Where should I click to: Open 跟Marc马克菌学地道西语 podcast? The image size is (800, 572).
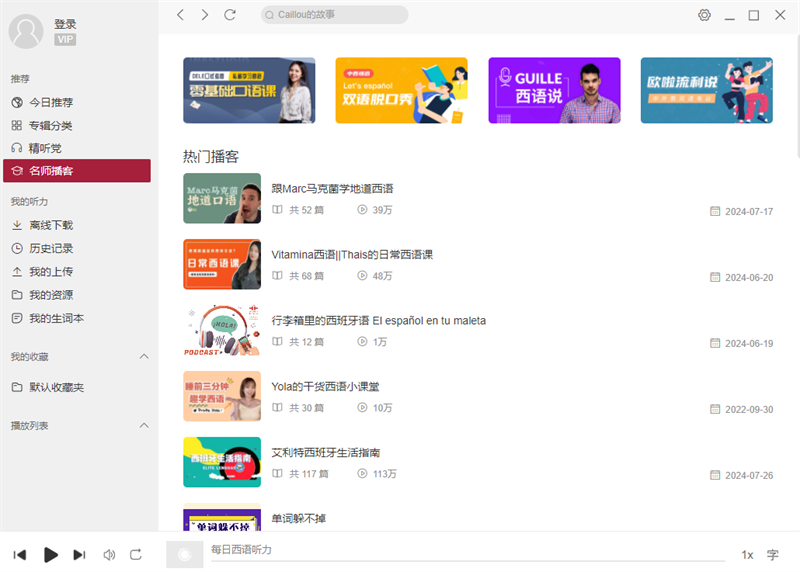(332, 188)
